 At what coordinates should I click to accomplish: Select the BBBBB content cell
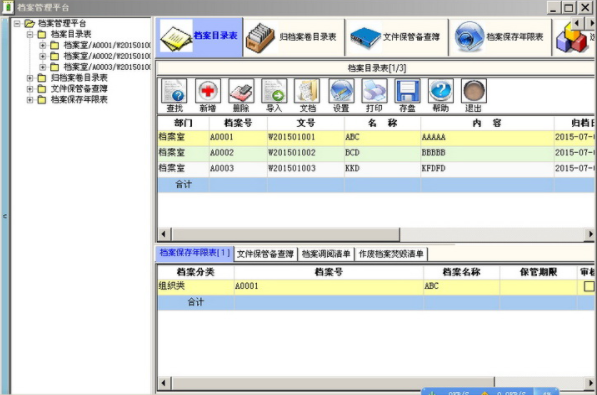coord(487,153)
